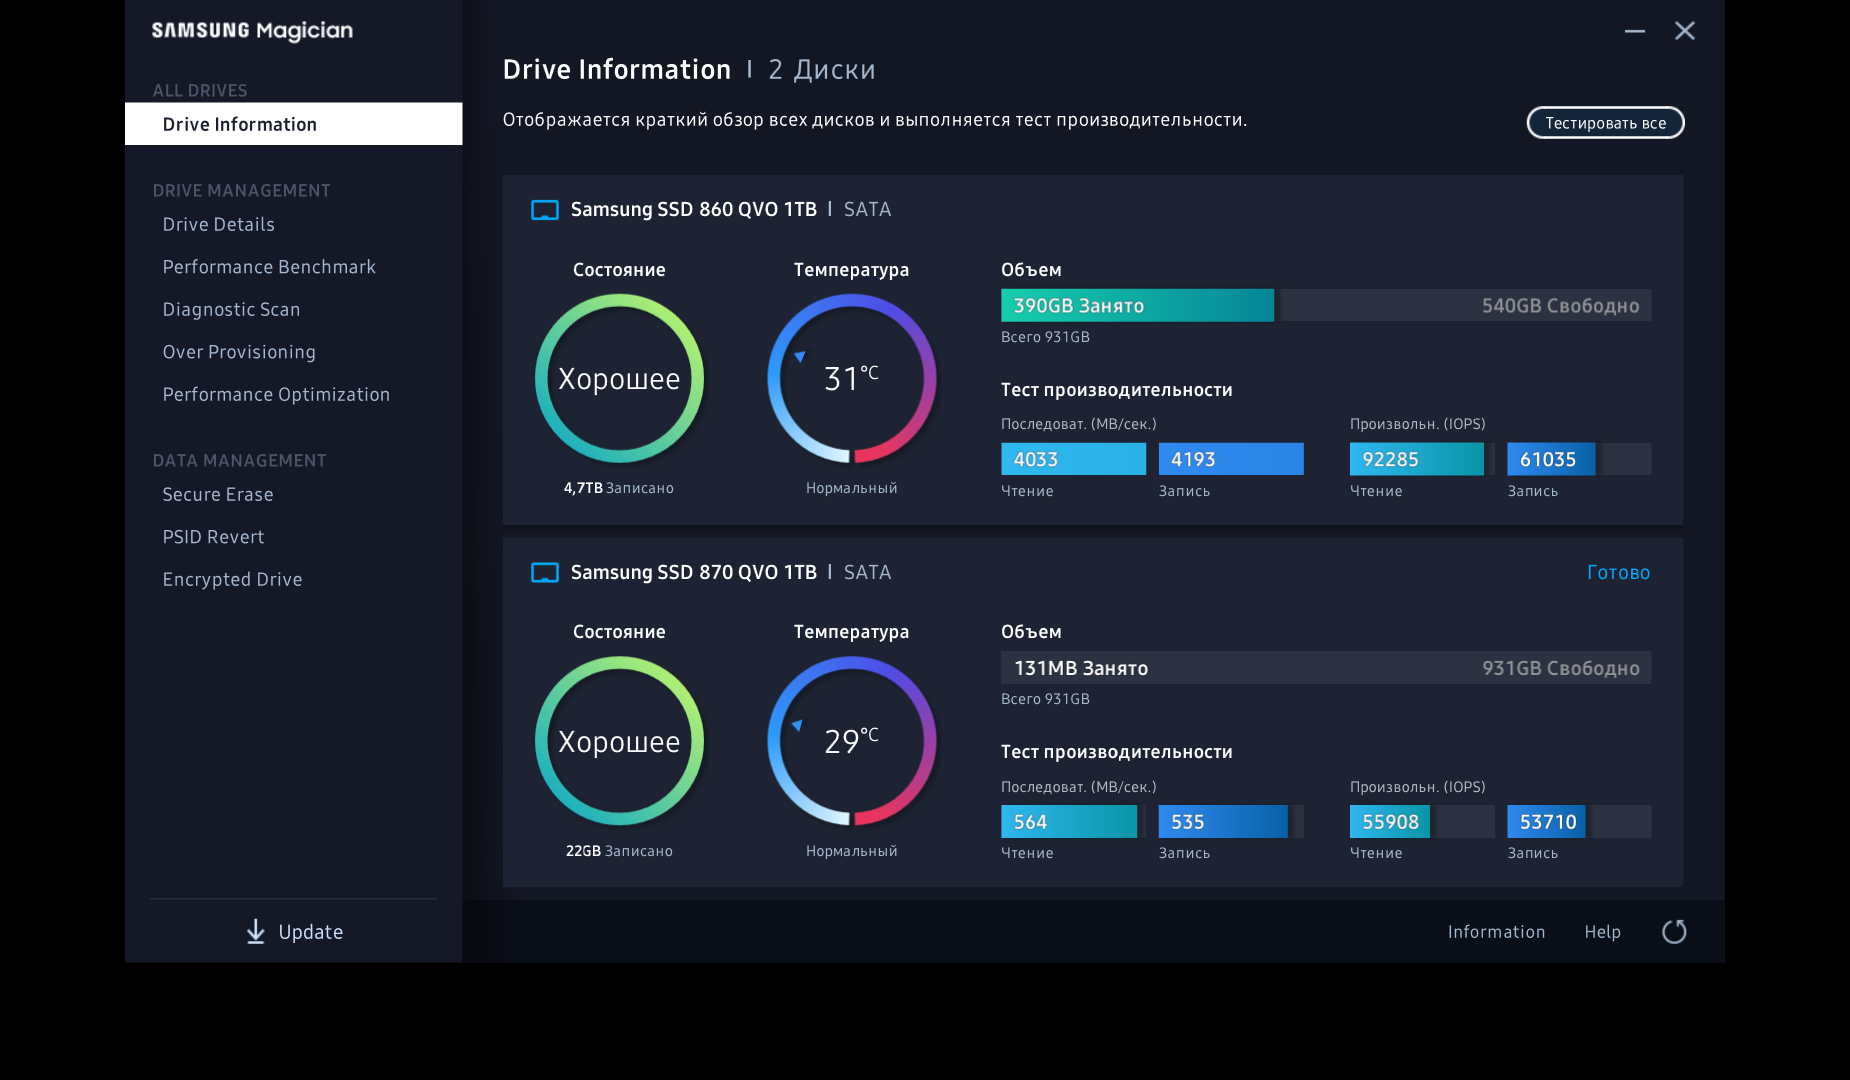Click the 390GB Занято capacity bar
The image size is (1850, 1080).
pos(1137,306)
